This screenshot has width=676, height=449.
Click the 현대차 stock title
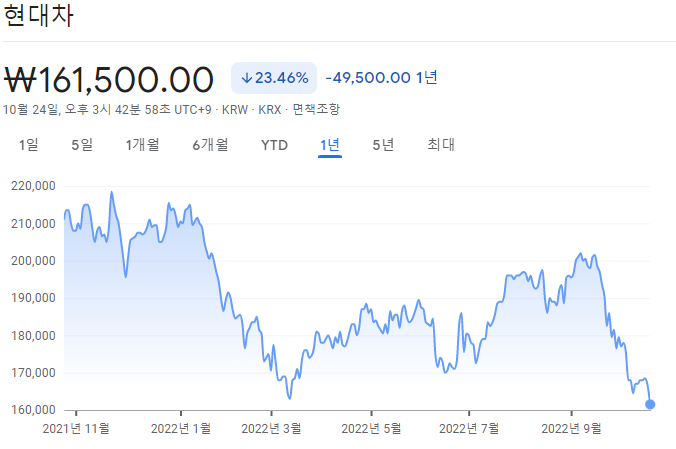(x=38, y=16)
